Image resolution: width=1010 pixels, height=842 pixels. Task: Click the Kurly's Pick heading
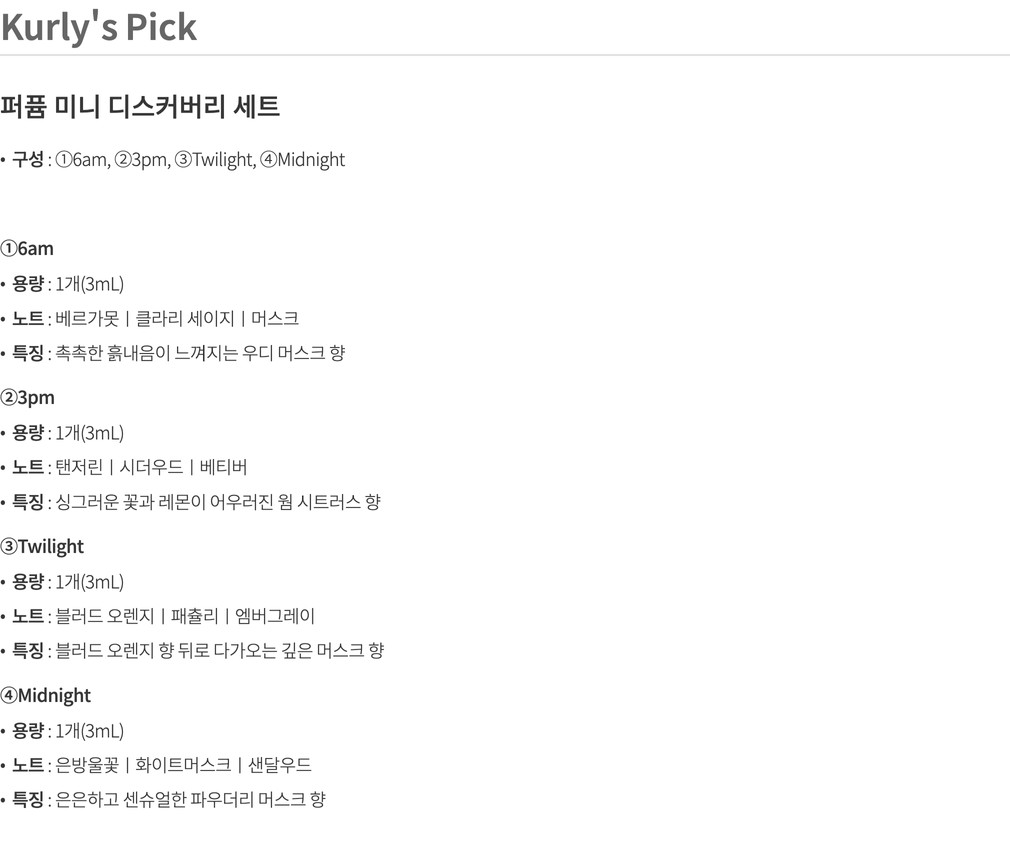pyautogui.click(x=99, y=27)
